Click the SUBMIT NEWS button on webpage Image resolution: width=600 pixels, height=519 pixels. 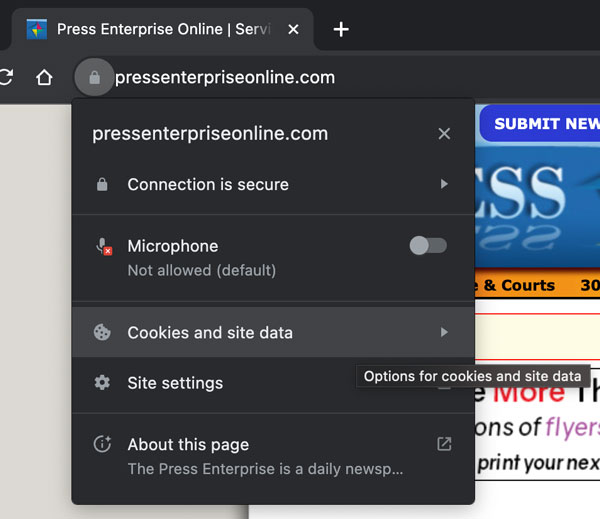pyautogui.click(x=540, y=123)
